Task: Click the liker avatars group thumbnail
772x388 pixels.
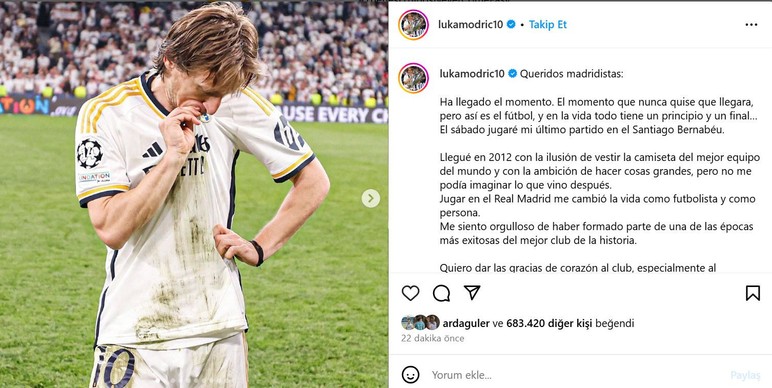Action: [420, 323]
